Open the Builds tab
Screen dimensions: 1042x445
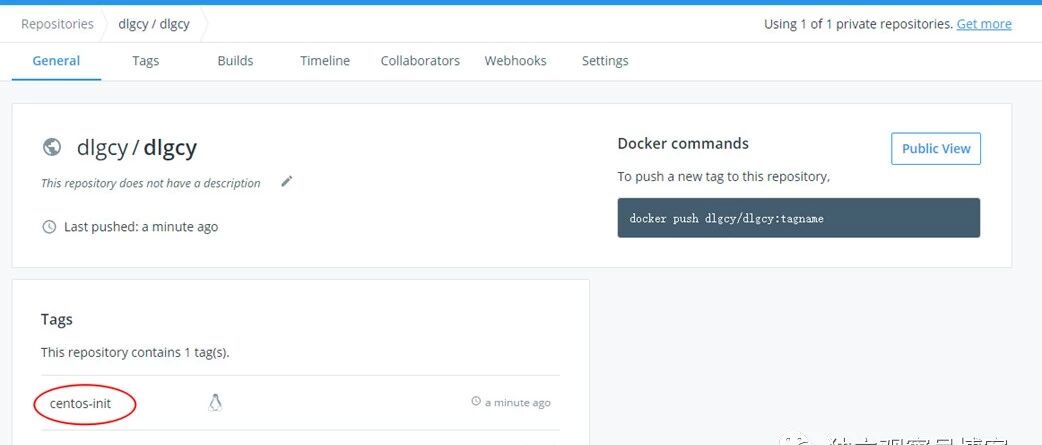pos(235,61)
